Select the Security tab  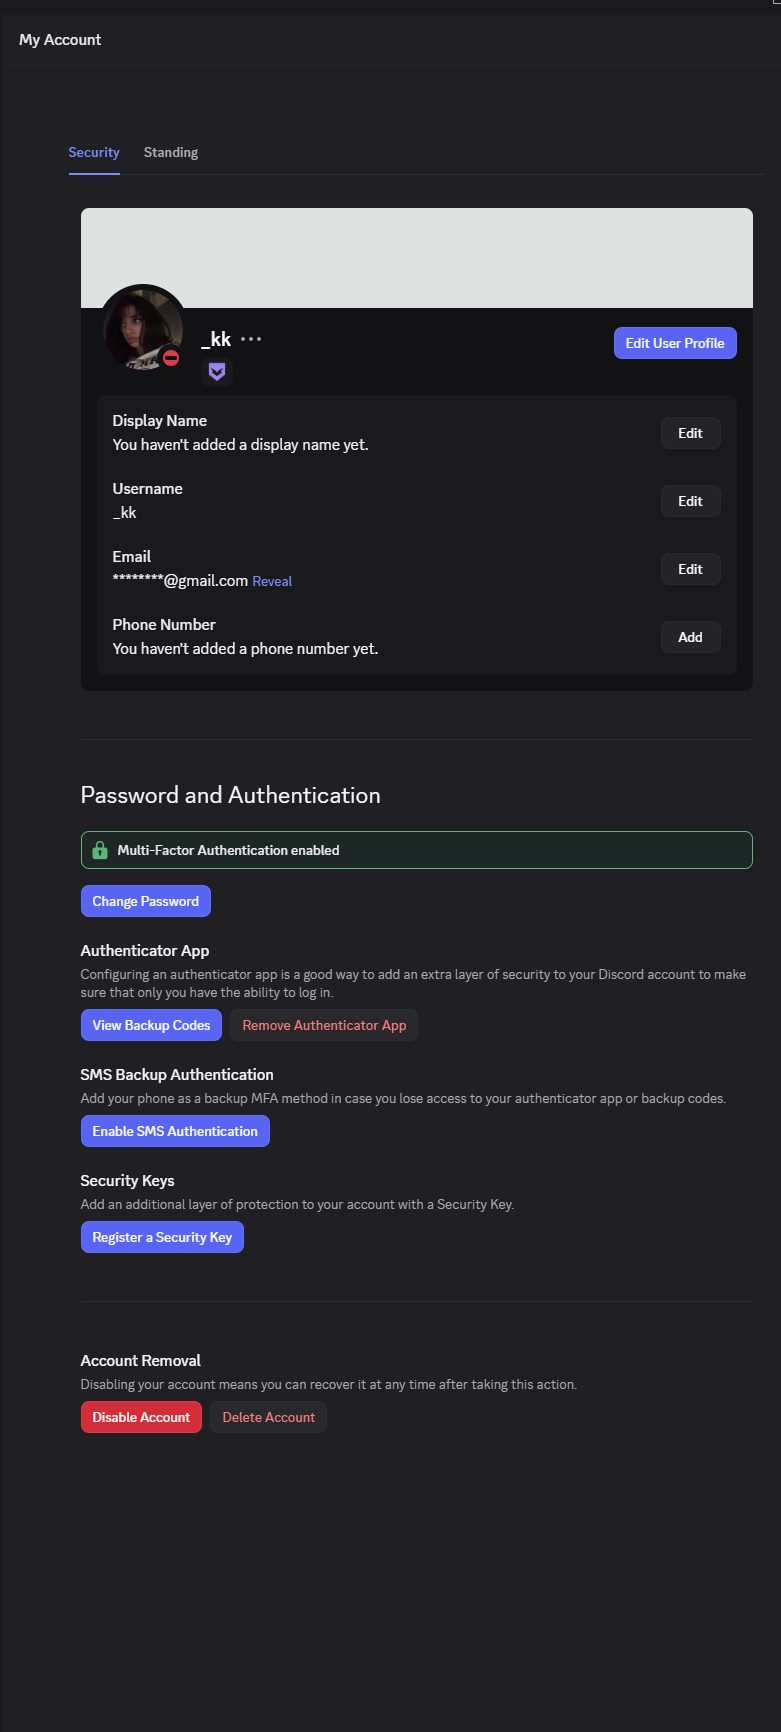pos(94,152)
